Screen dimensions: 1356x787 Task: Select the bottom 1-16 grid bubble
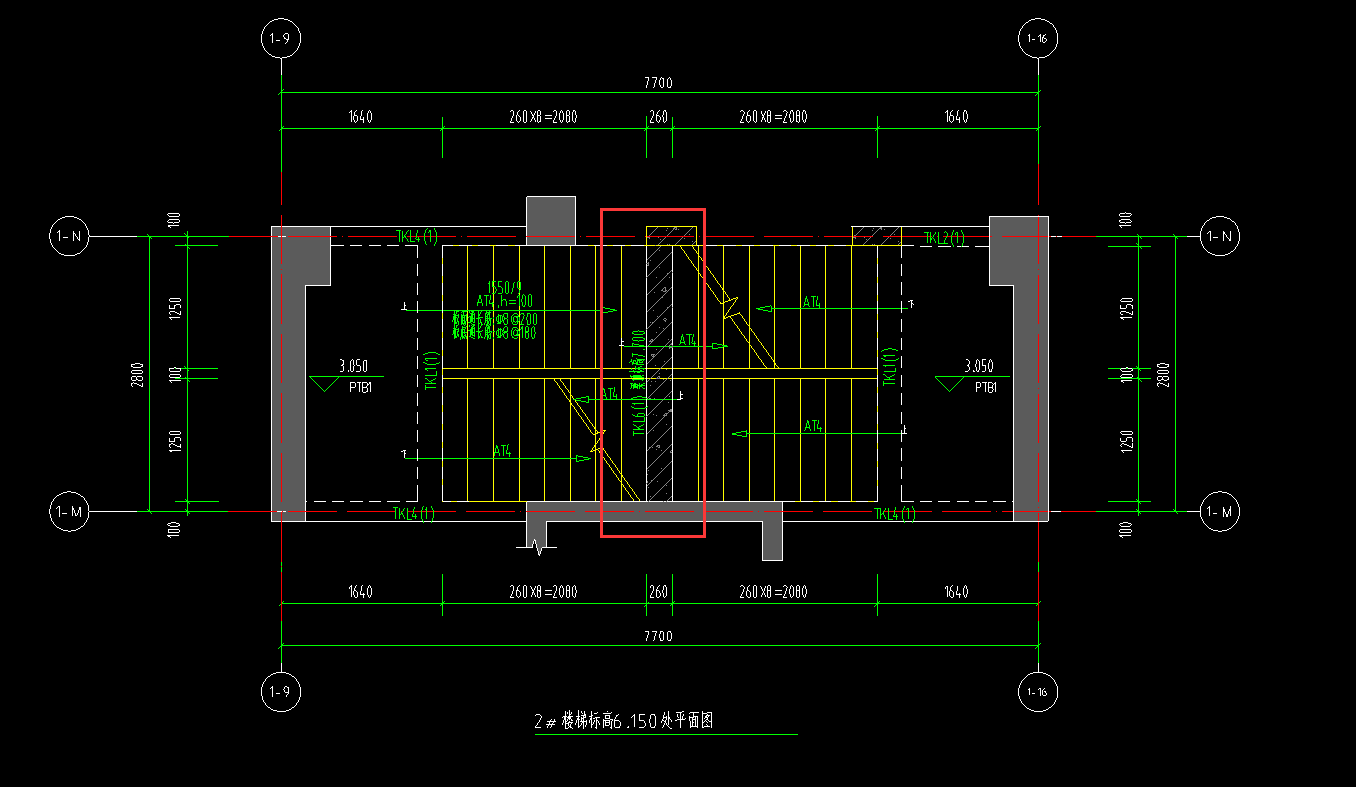click(x=1037, y=692)
